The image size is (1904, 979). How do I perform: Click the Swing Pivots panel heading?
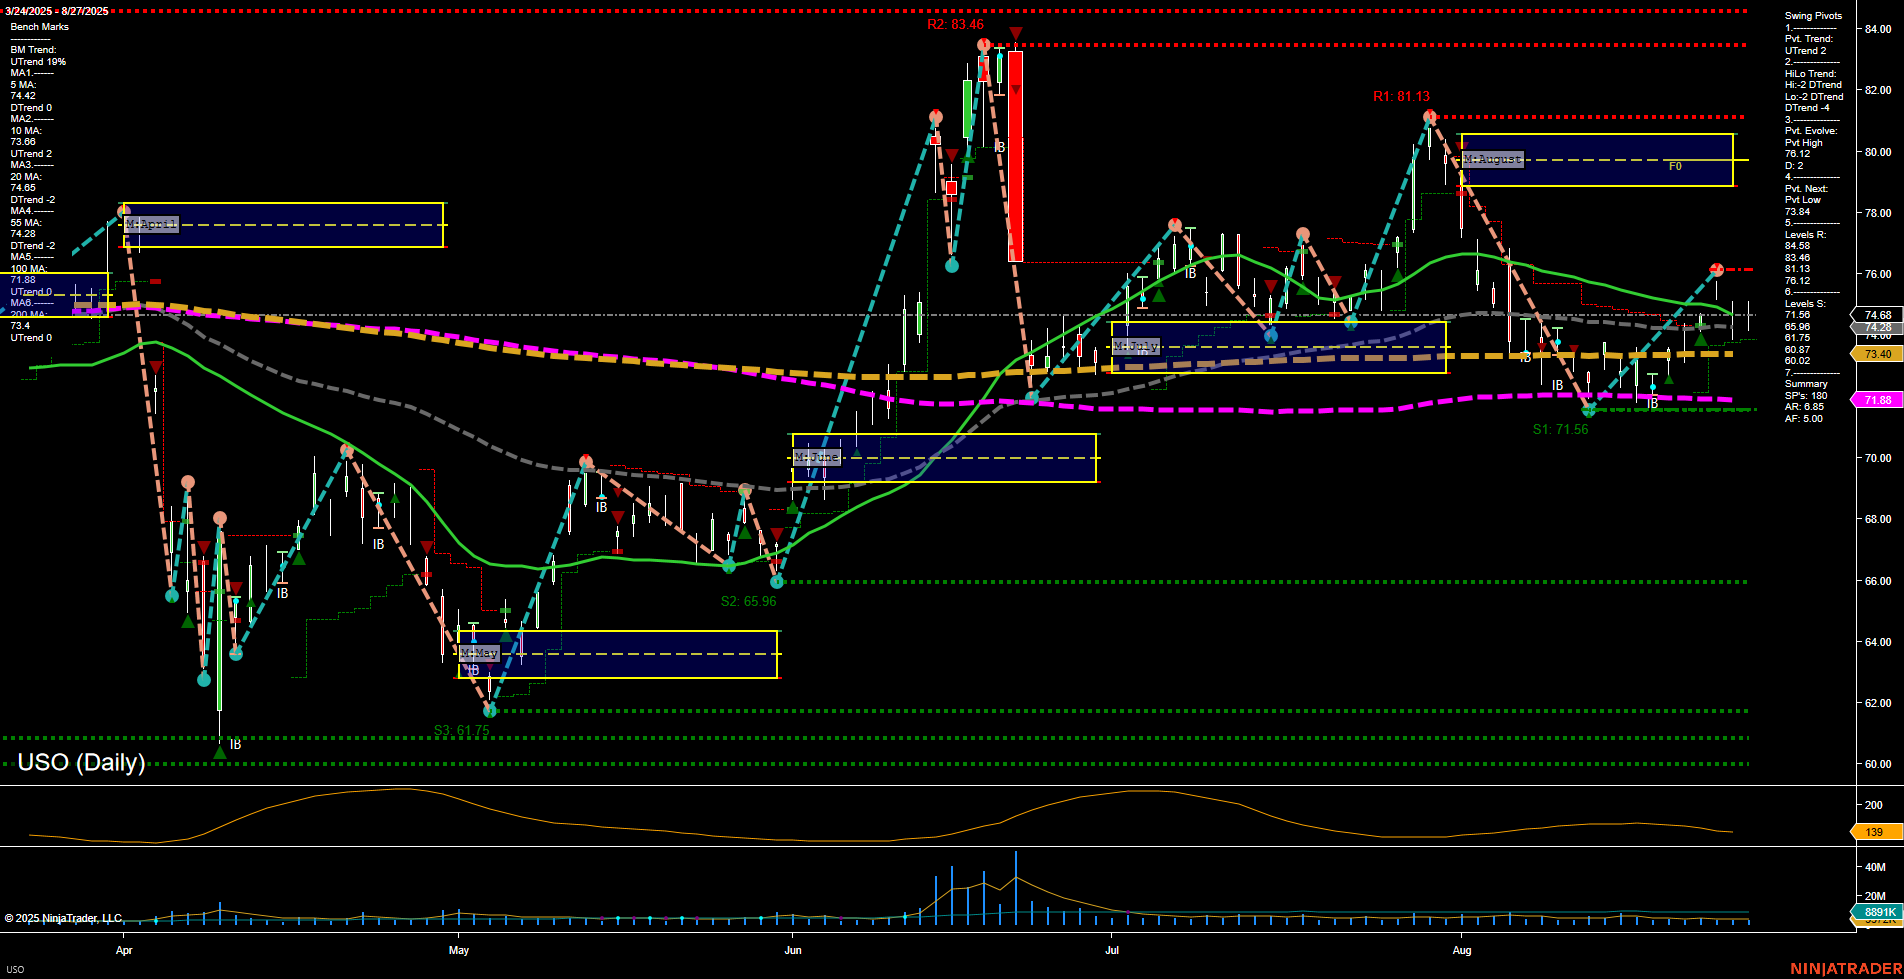(x=1813, y=16)
